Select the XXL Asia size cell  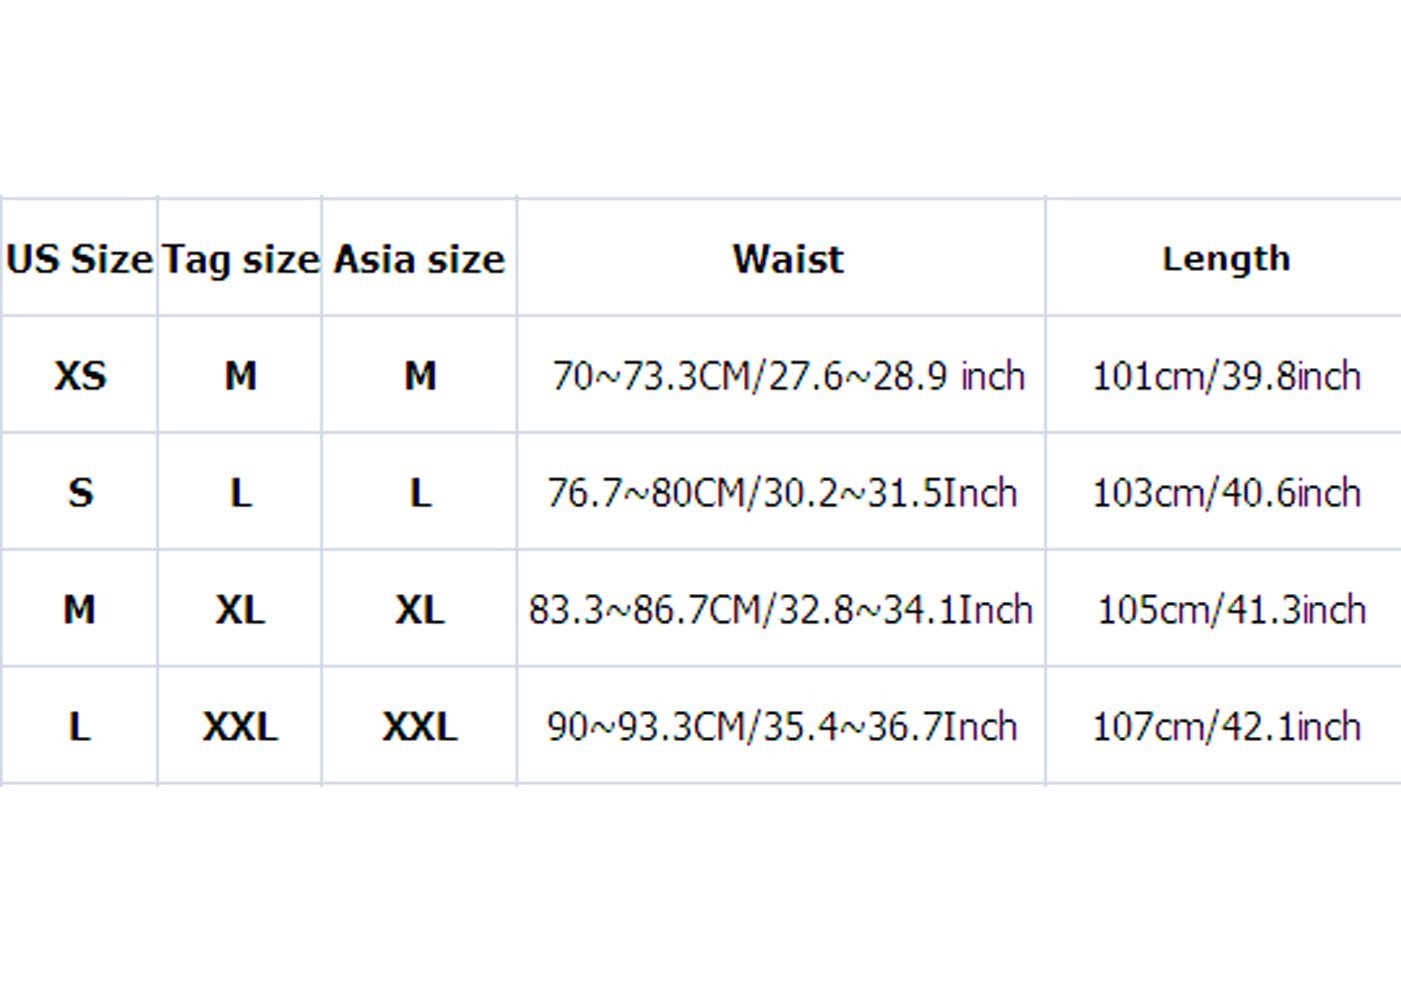(420, 726)
